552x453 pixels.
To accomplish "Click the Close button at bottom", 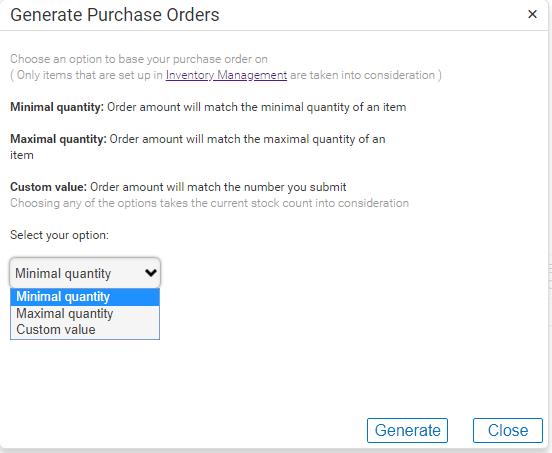I will (508, 430).
